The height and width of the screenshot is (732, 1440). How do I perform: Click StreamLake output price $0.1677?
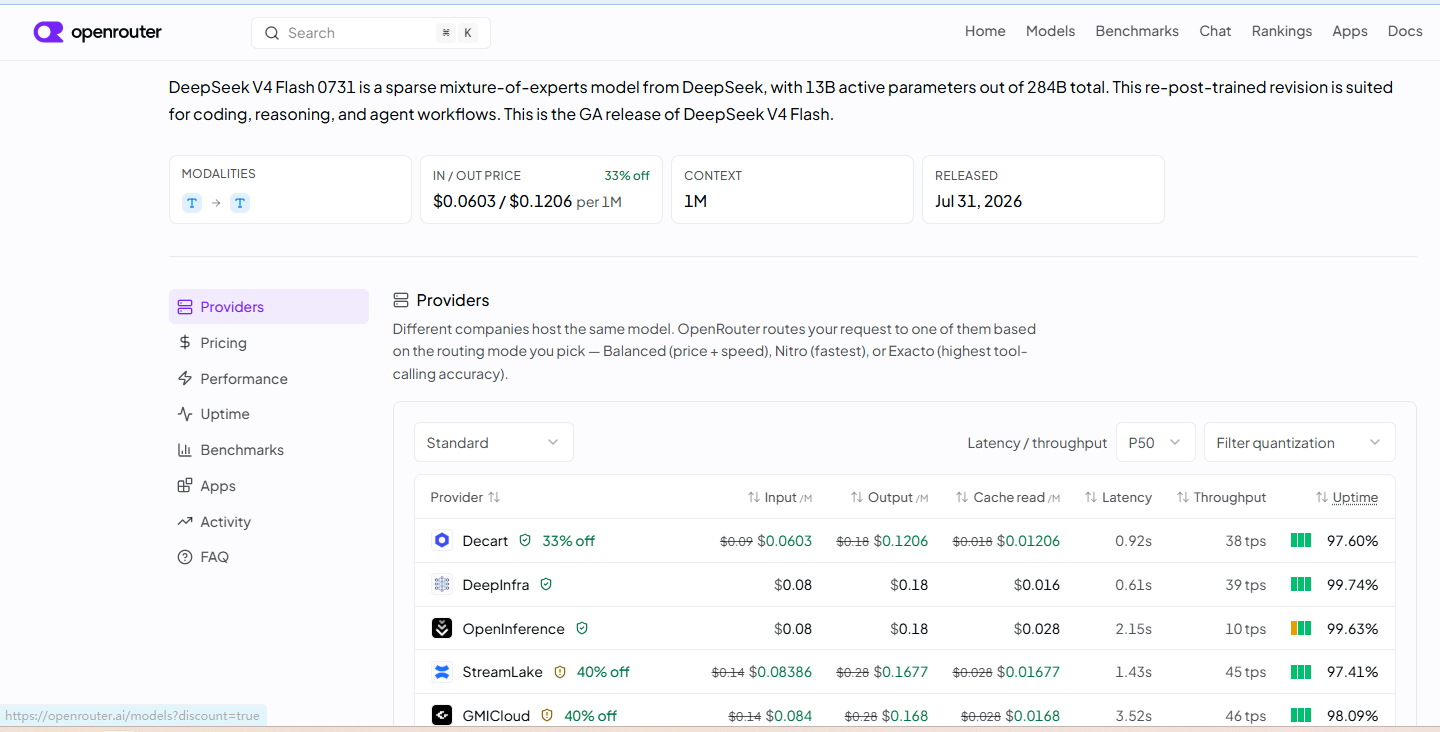[901, 672]
